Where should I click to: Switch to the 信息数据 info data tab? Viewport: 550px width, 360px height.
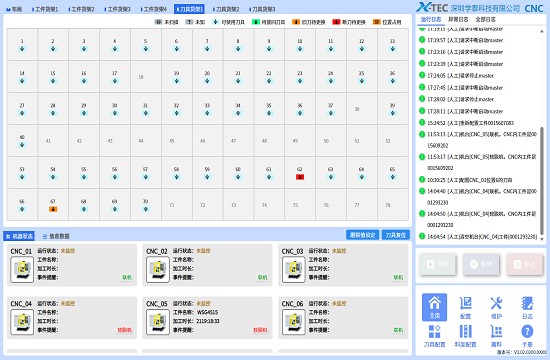(56, 236)
